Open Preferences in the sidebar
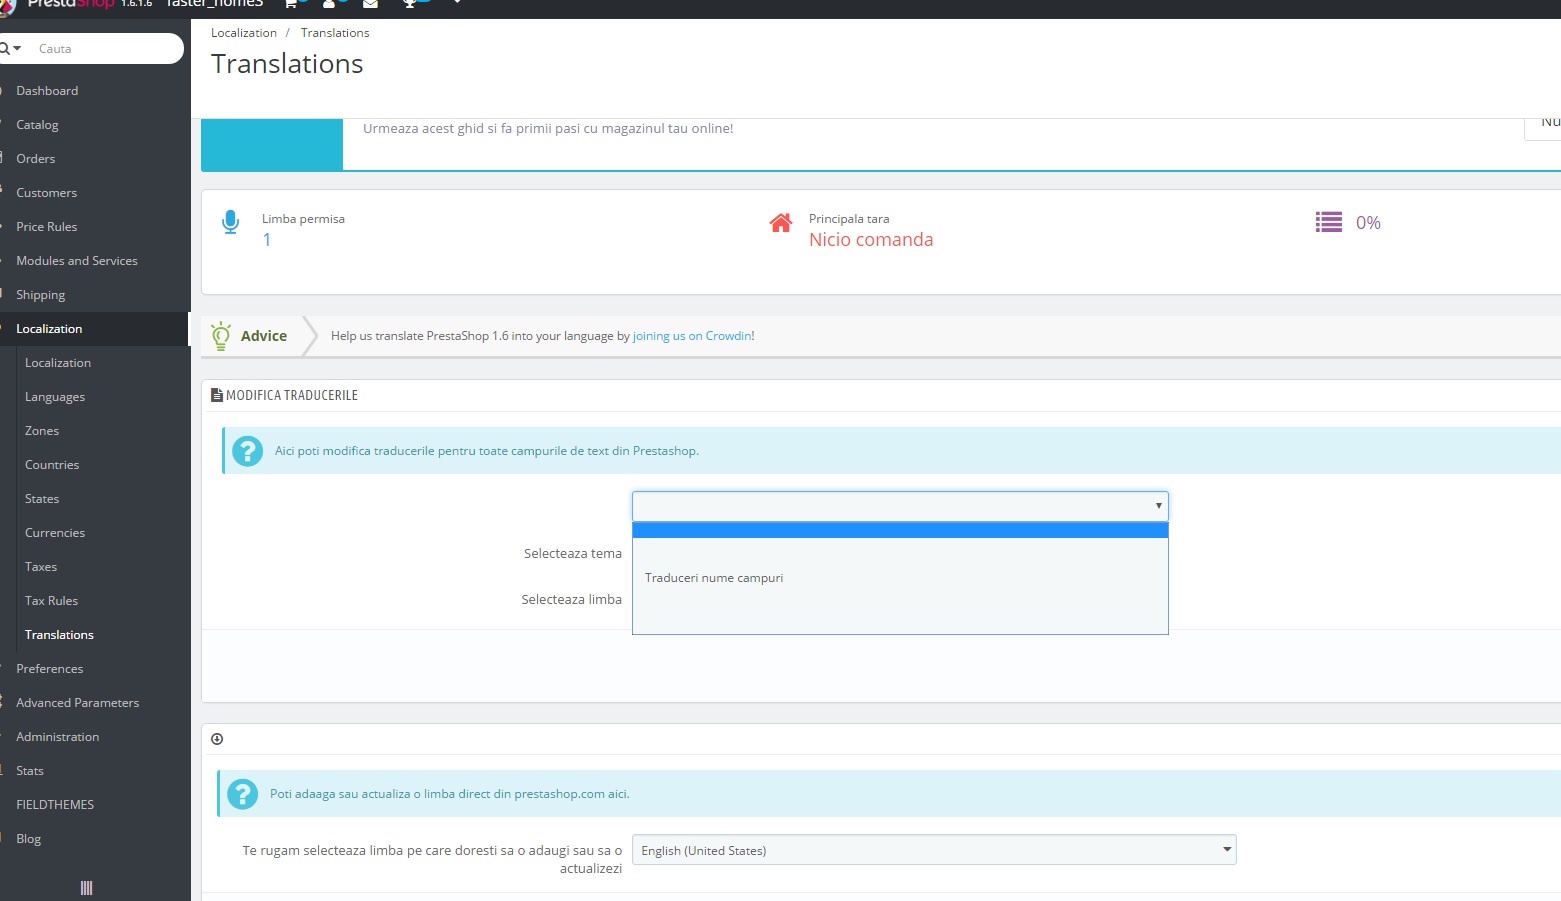This screenshot has height=901, width=1561. tap(49, 669)
